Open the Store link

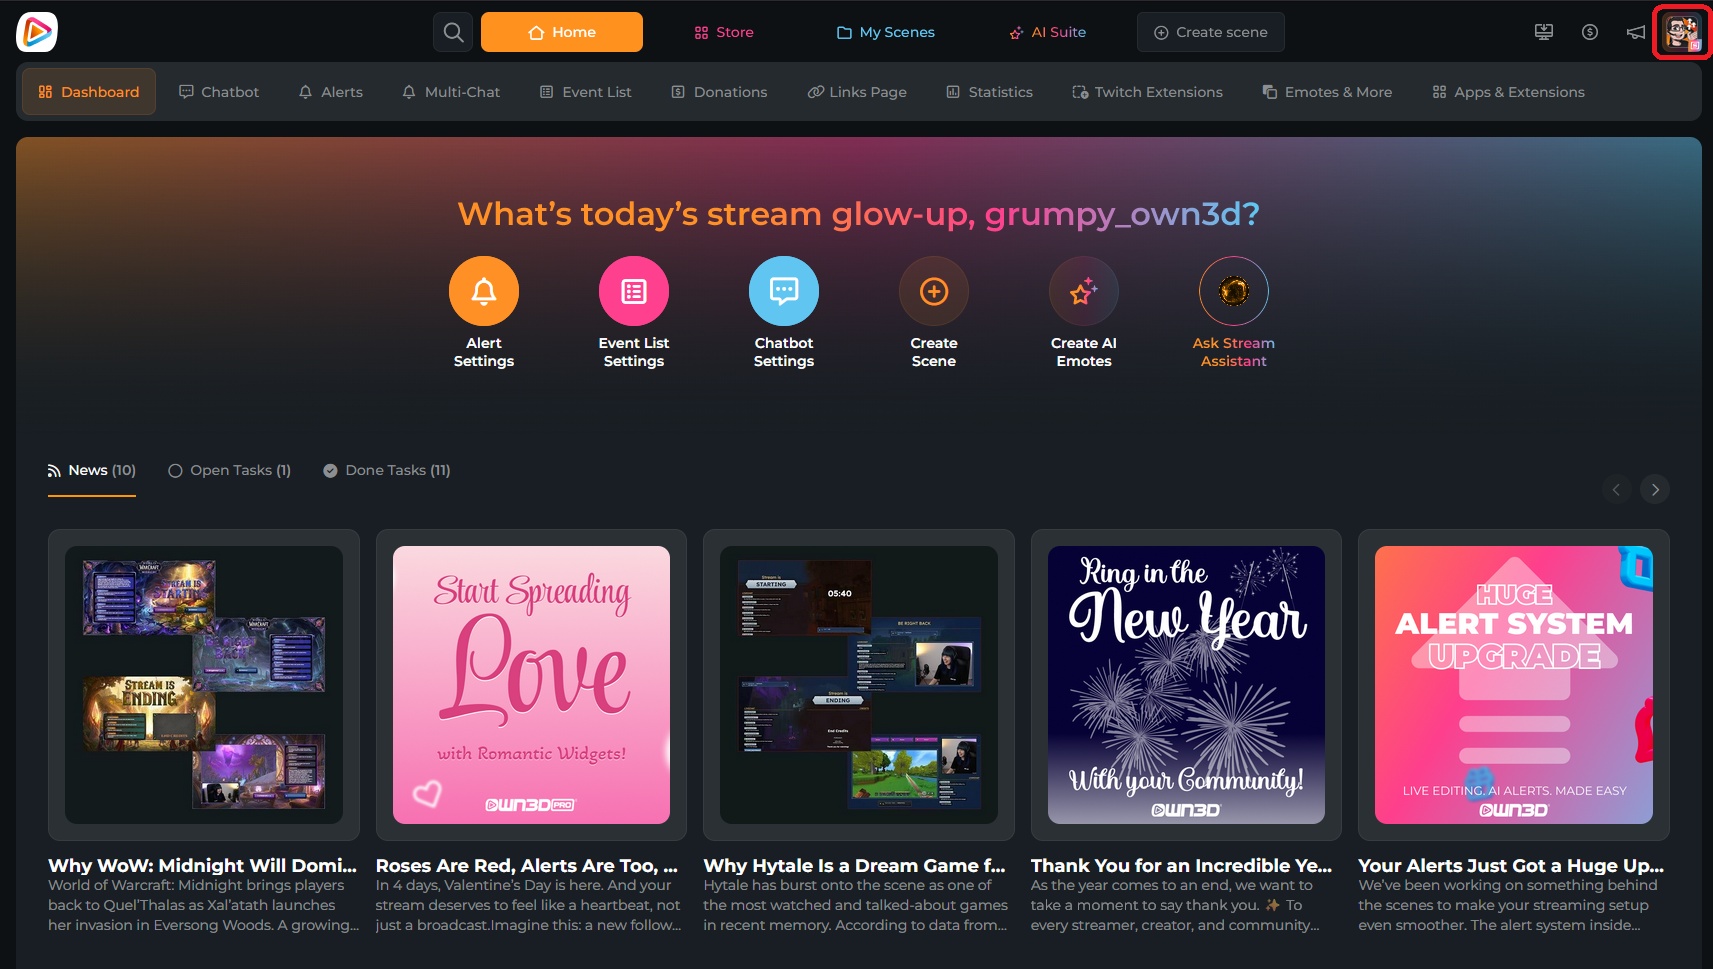pyautogui.click(x=724, y=32)
